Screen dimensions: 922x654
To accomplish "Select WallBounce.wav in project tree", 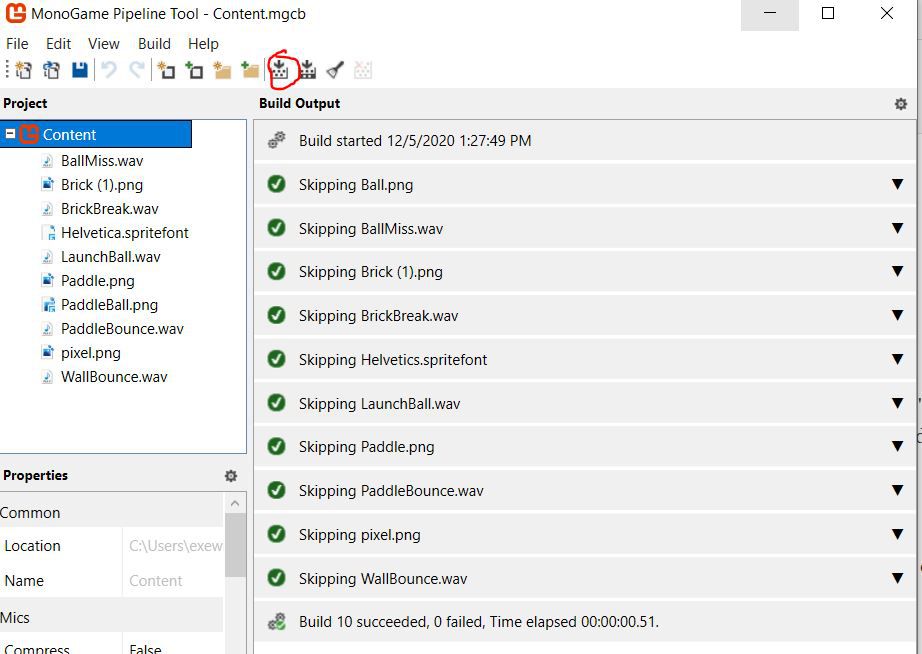I will [114, 377].
